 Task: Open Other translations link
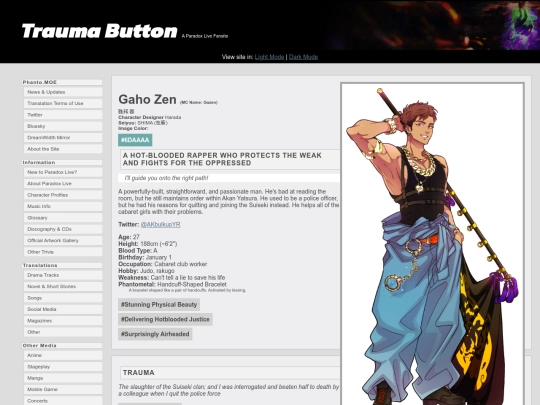click(x=63, y=332)
